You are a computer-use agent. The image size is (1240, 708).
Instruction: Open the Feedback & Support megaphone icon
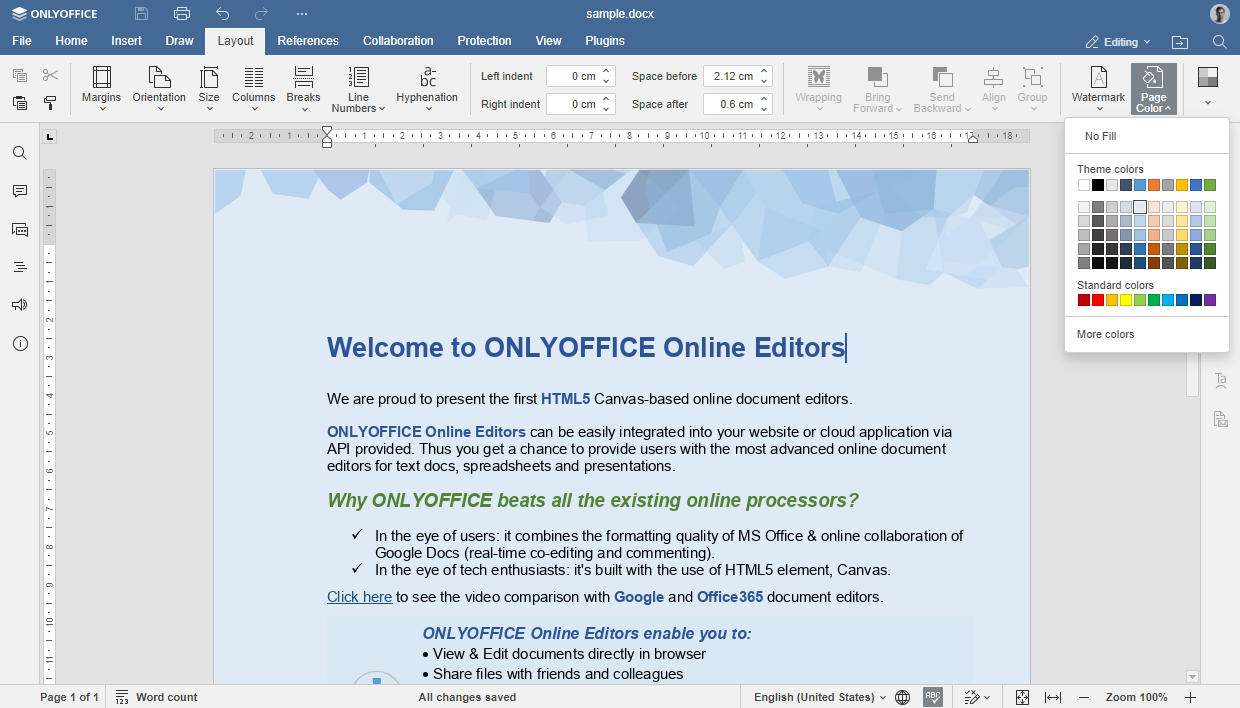click(x=19, y=305)
